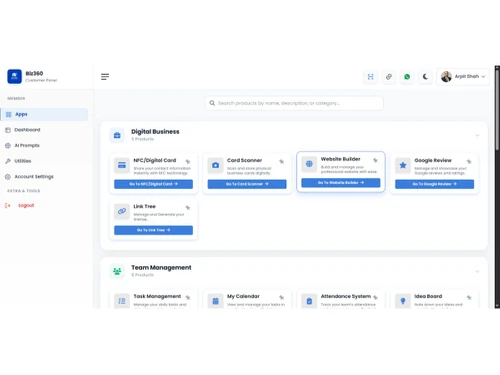Open Arpit Shah profile dropdown
This screenshot has height=375, width=500.
(x=463, y=77)
